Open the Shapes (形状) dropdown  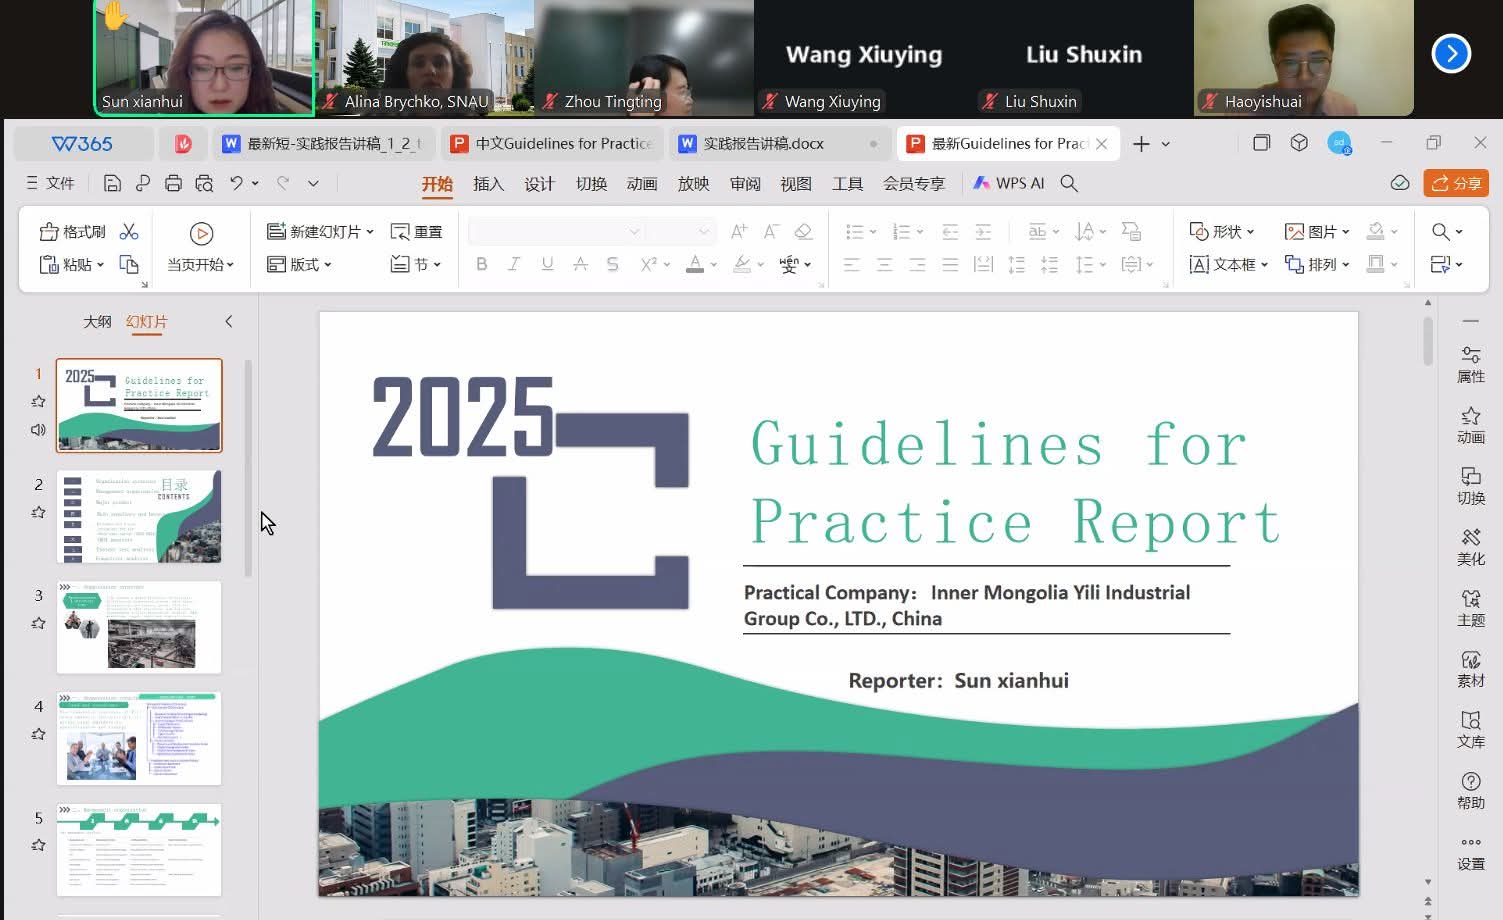point(1250,232)
